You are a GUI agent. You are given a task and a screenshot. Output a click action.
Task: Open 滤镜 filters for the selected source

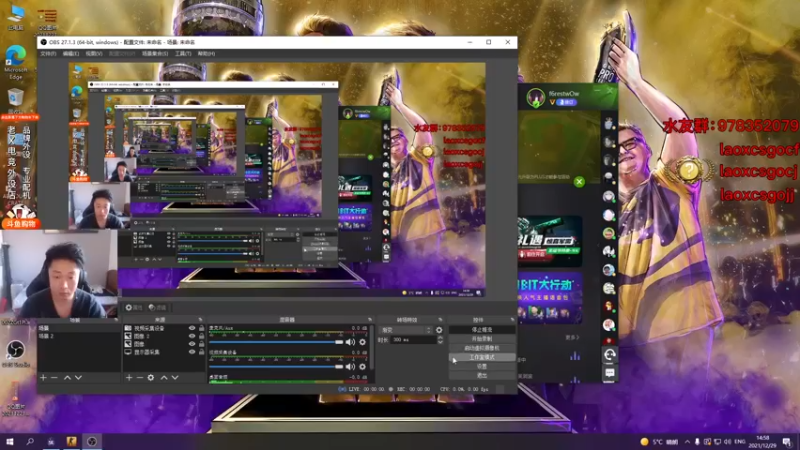tap(158, 308)
